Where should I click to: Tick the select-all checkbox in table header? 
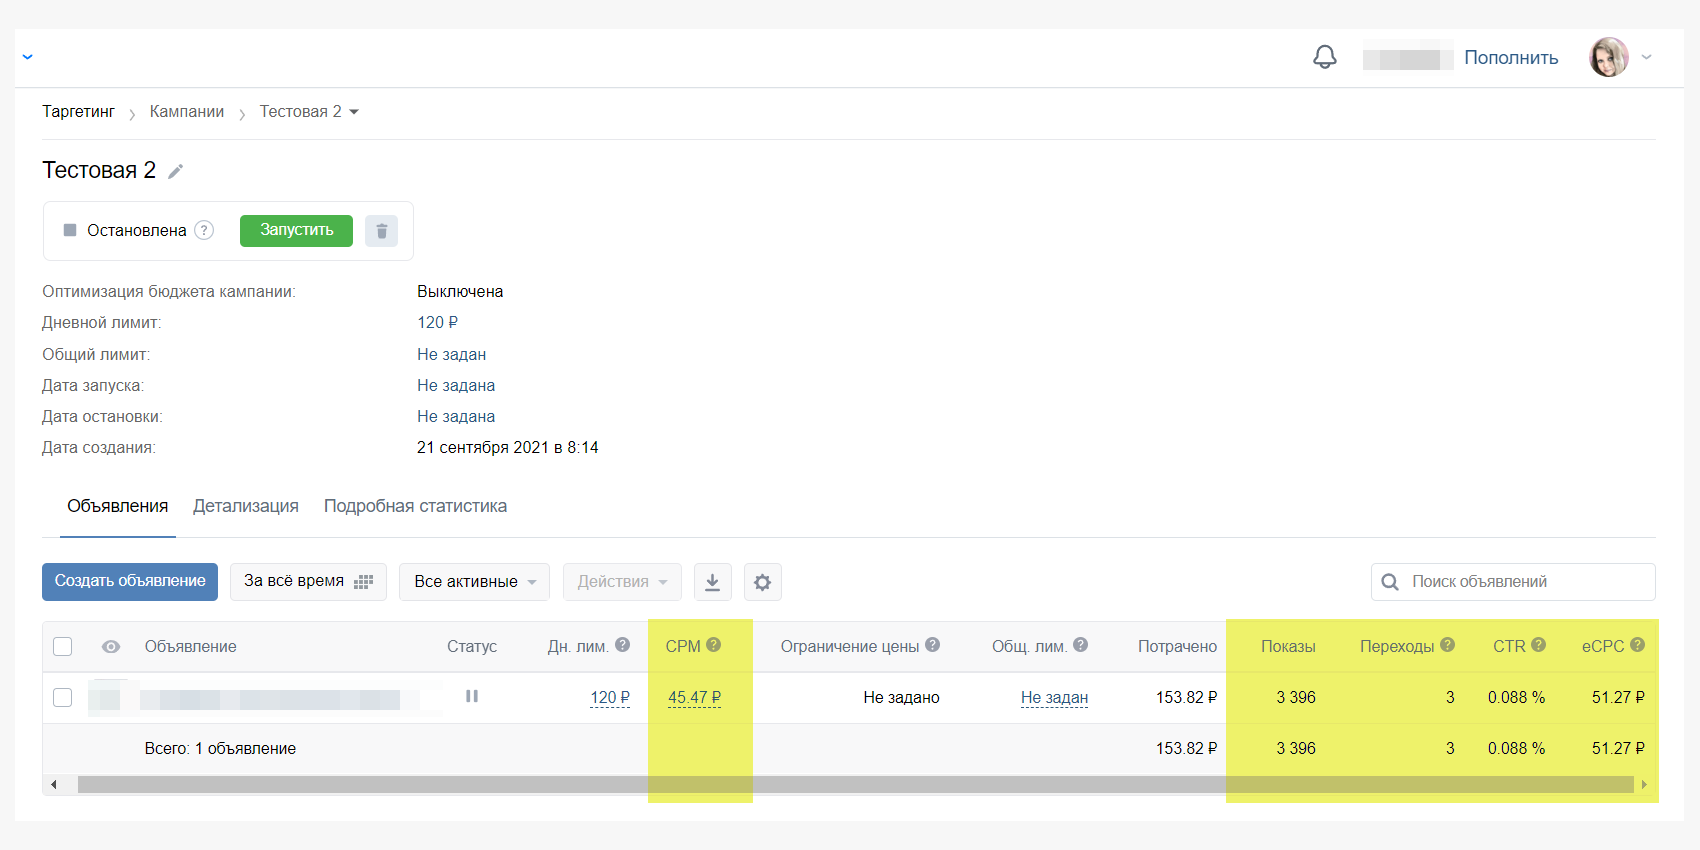63,646
